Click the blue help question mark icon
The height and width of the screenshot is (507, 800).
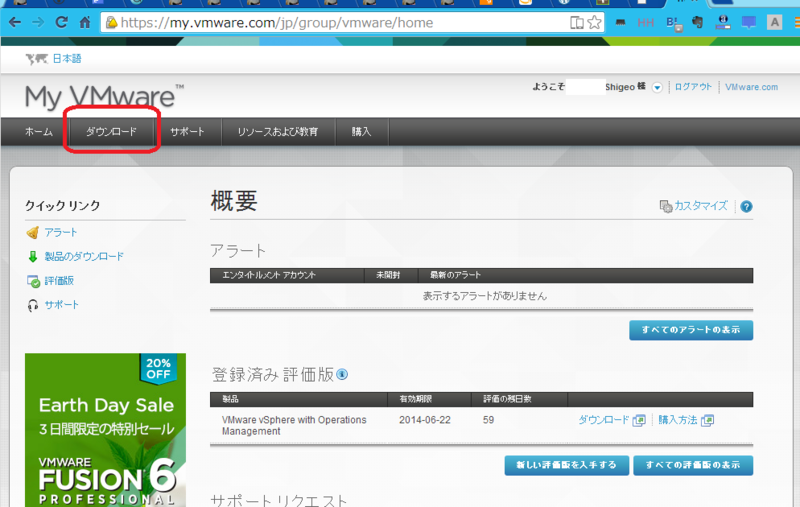click(x=746, y=207)
